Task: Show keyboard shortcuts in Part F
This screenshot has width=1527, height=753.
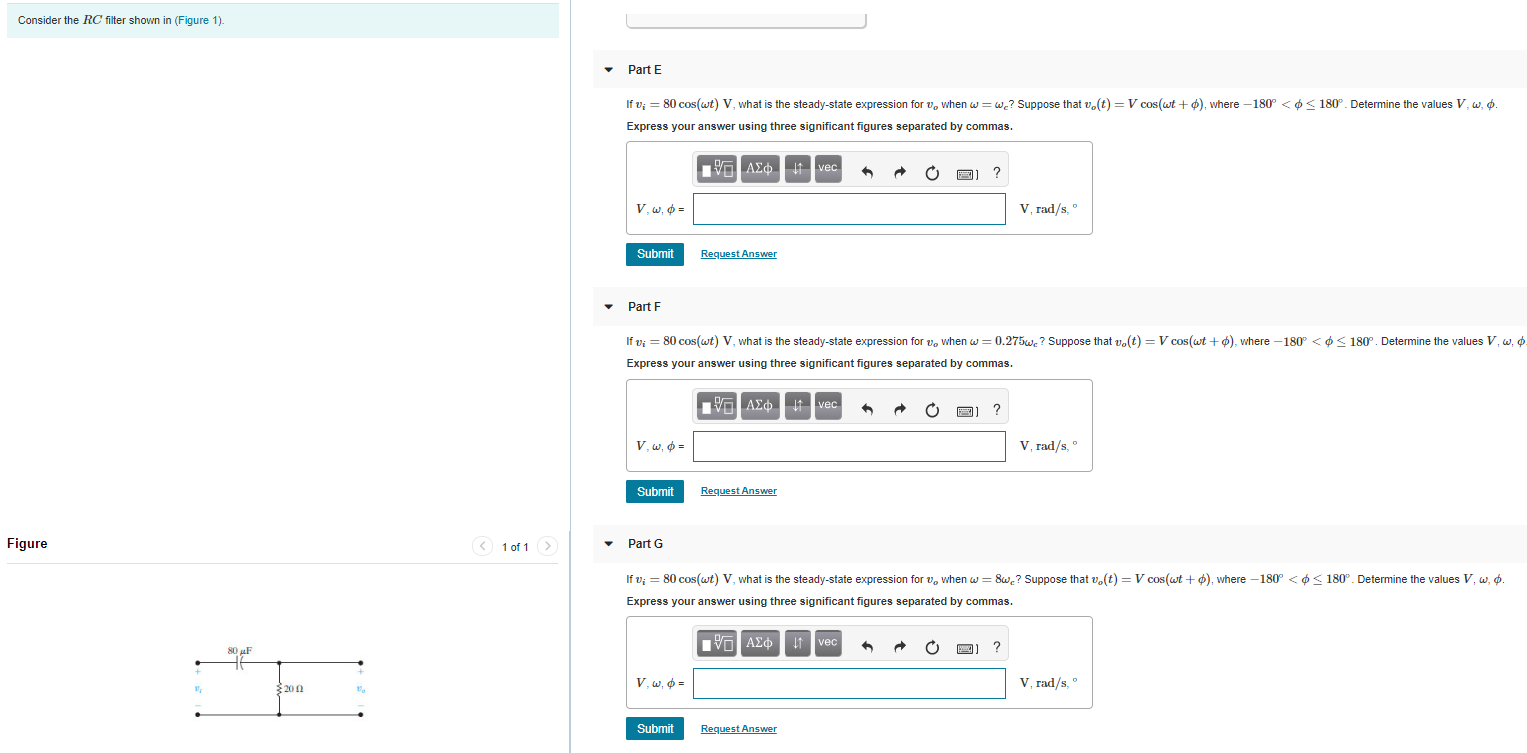Action: pos(966,410)
